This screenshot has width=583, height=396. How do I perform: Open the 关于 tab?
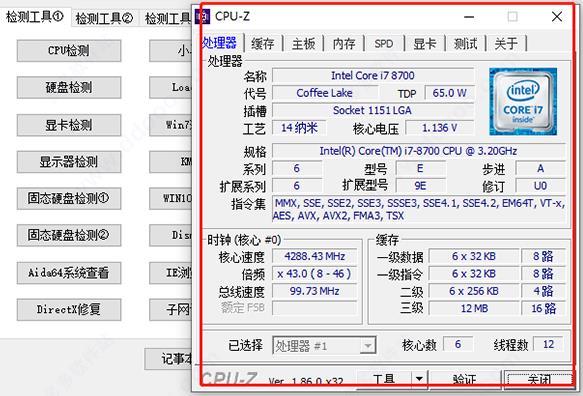click(x=506, y=44)
